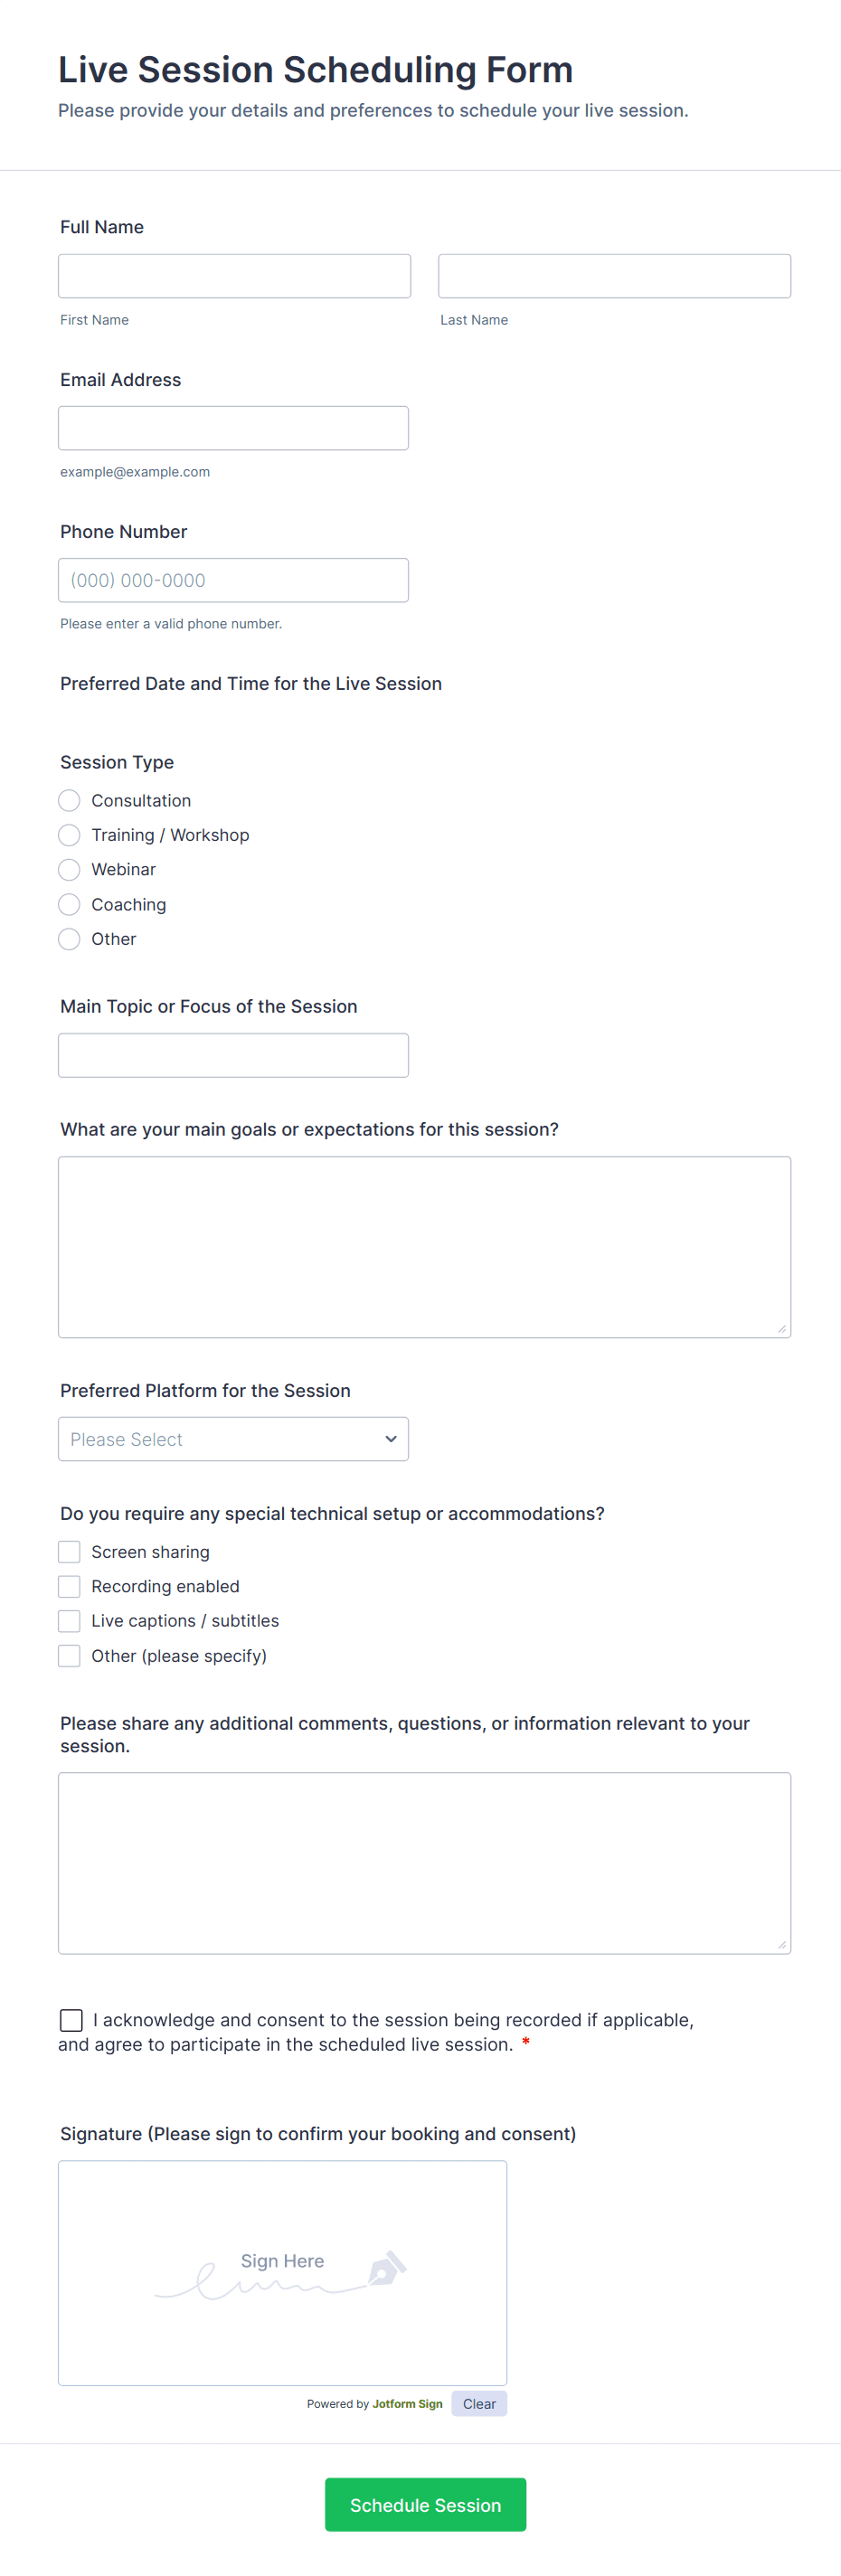The height and width of the screenshot is (2576, 841).
Task: Check Recording enabled accommodation
Action: (69, 1586)
